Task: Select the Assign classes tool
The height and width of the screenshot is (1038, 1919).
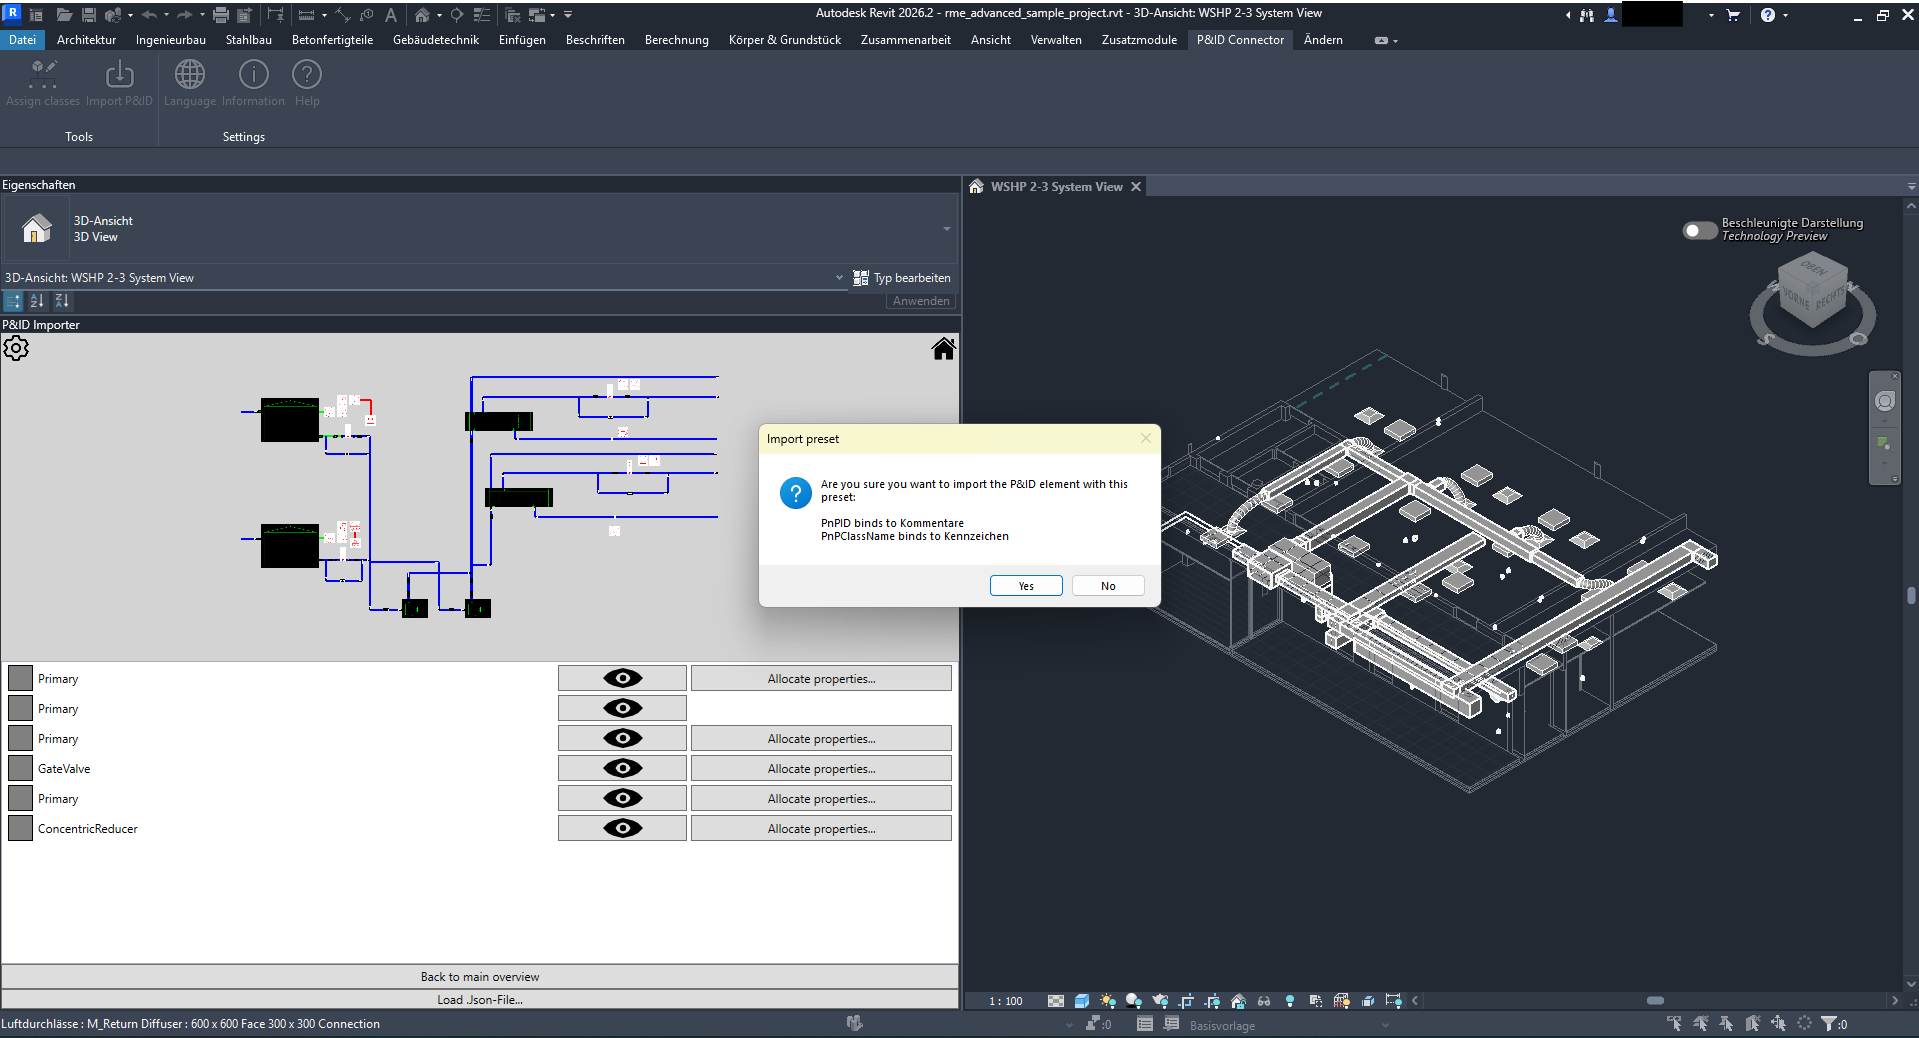Action: coord(42,82)
